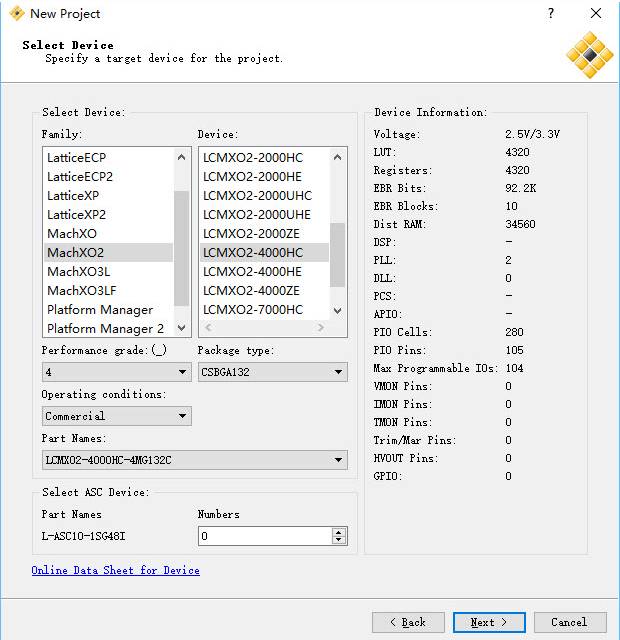
Task: Click the ASC Numbers input field
Action: point(265,536)
